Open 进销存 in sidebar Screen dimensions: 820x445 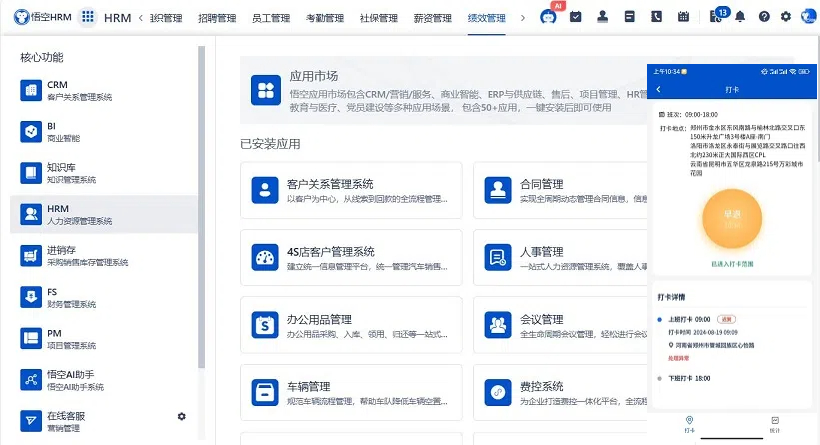(x=104, y=255)
